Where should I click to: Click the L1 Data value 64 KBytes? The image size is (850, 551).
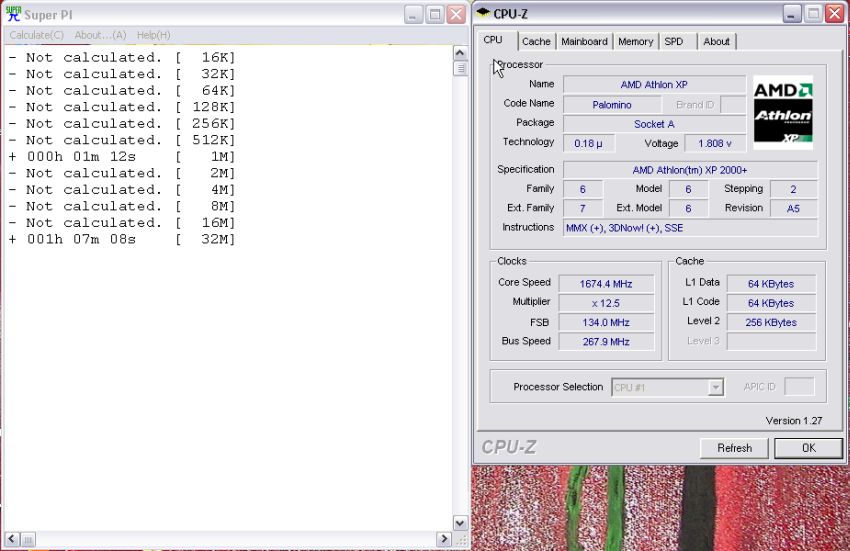[771, 284]
